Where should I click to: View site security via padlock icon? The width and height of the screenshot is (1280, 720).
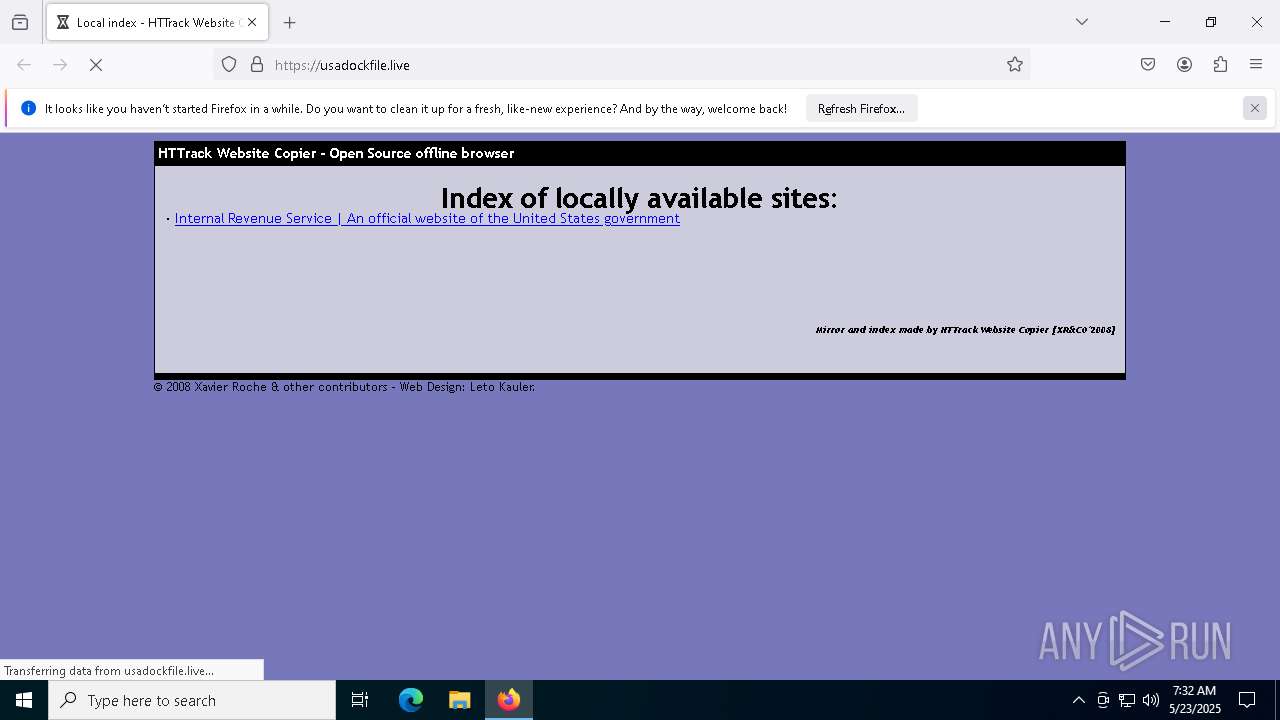click(x=257, y=65)
